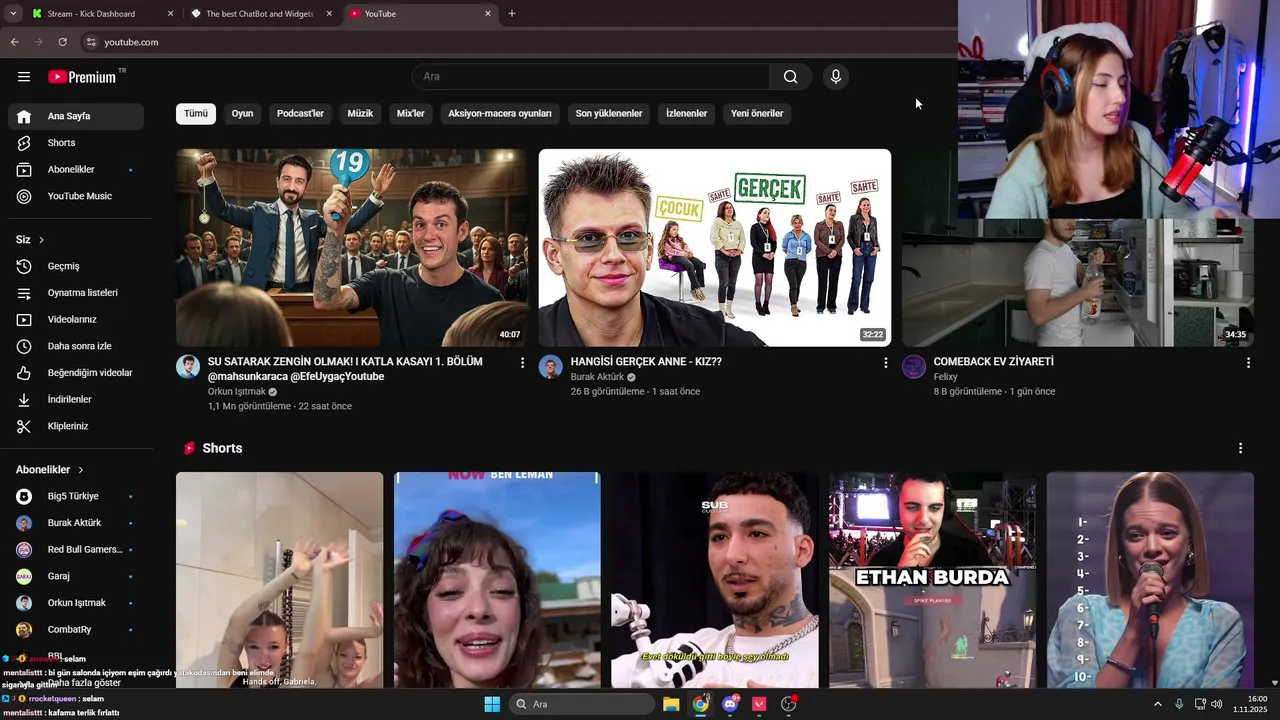Screen dimensions: 1280x720
Task: Open İndirilenler page
Action: pos(76,399)
